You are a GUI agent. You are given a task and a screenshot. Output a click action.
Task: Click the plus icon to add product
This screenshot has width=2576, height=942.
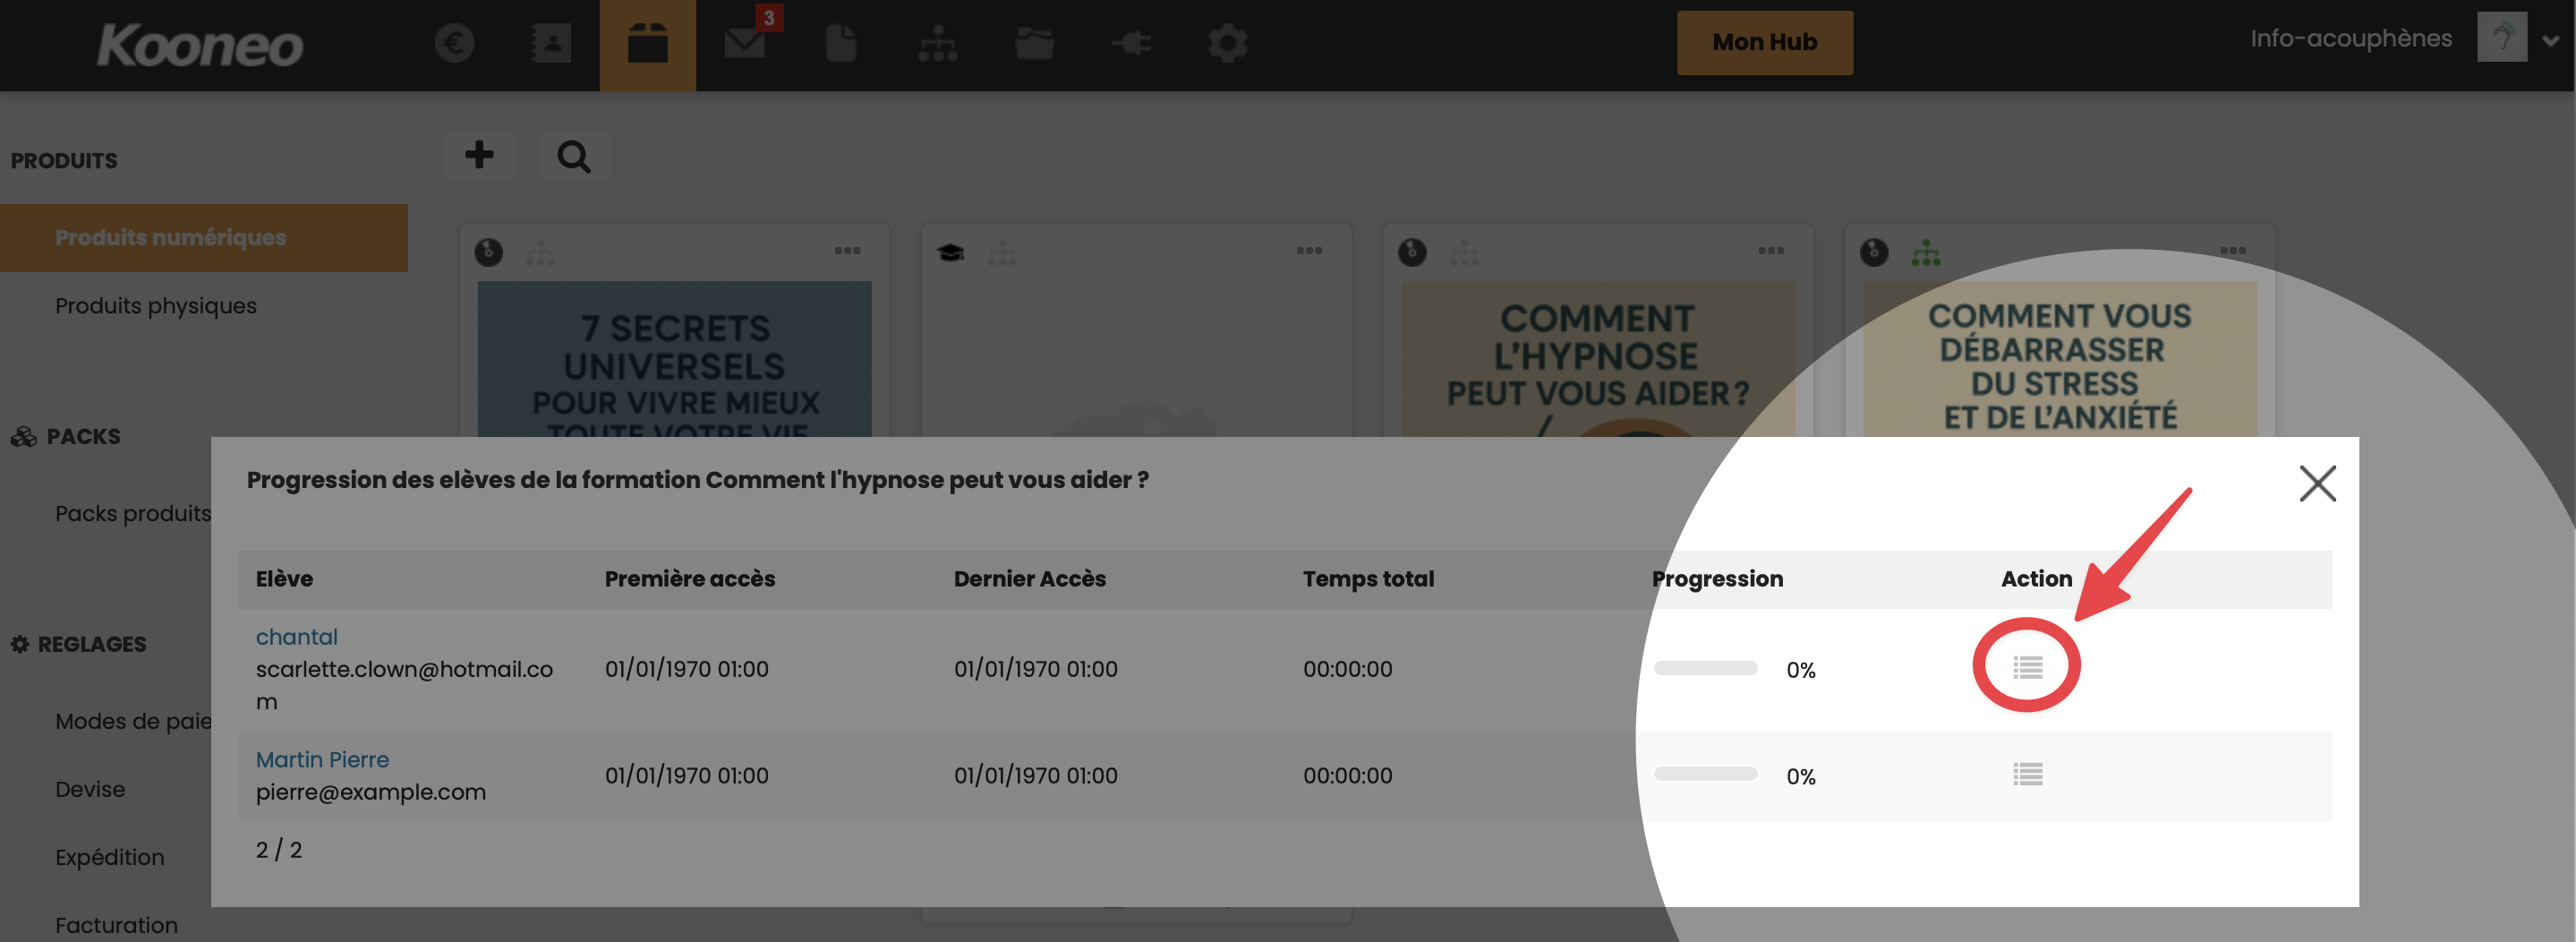(x=479, y=155)
